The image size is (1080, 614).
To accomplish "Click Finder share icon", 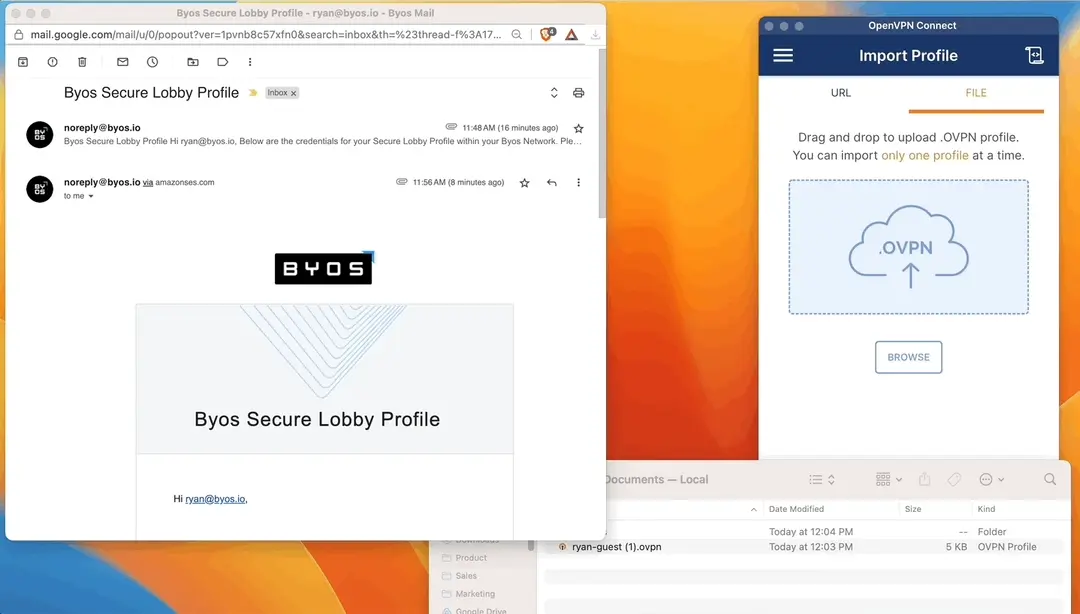I will click(924, 479).
